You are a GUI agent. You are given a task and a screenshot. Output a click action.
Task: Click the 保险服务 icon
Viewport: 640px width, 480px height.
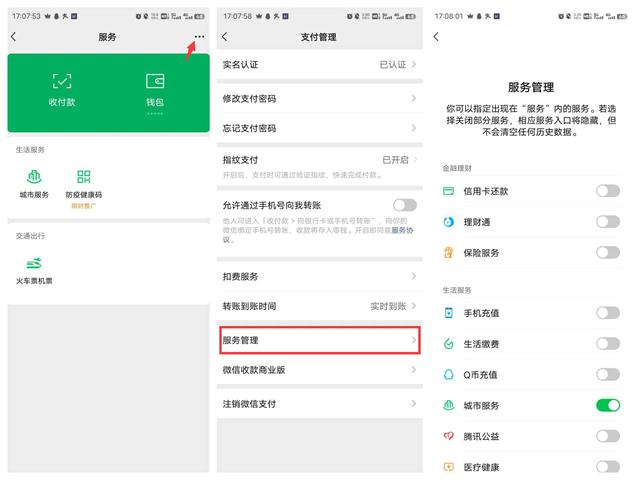(449, 253)
